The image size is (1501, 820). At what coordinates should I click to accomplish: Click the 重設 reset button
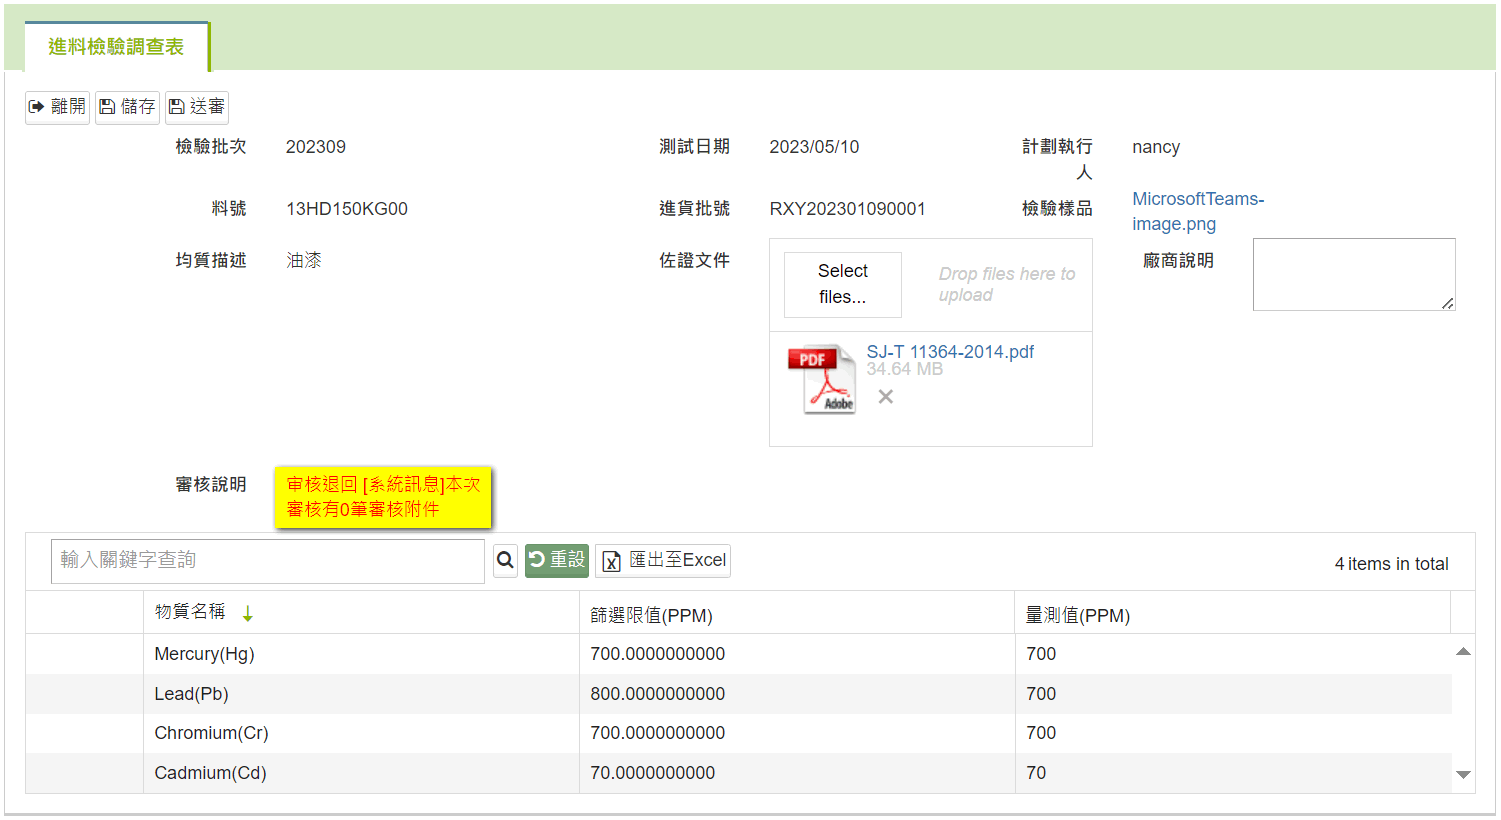click(x=557, y=560)
